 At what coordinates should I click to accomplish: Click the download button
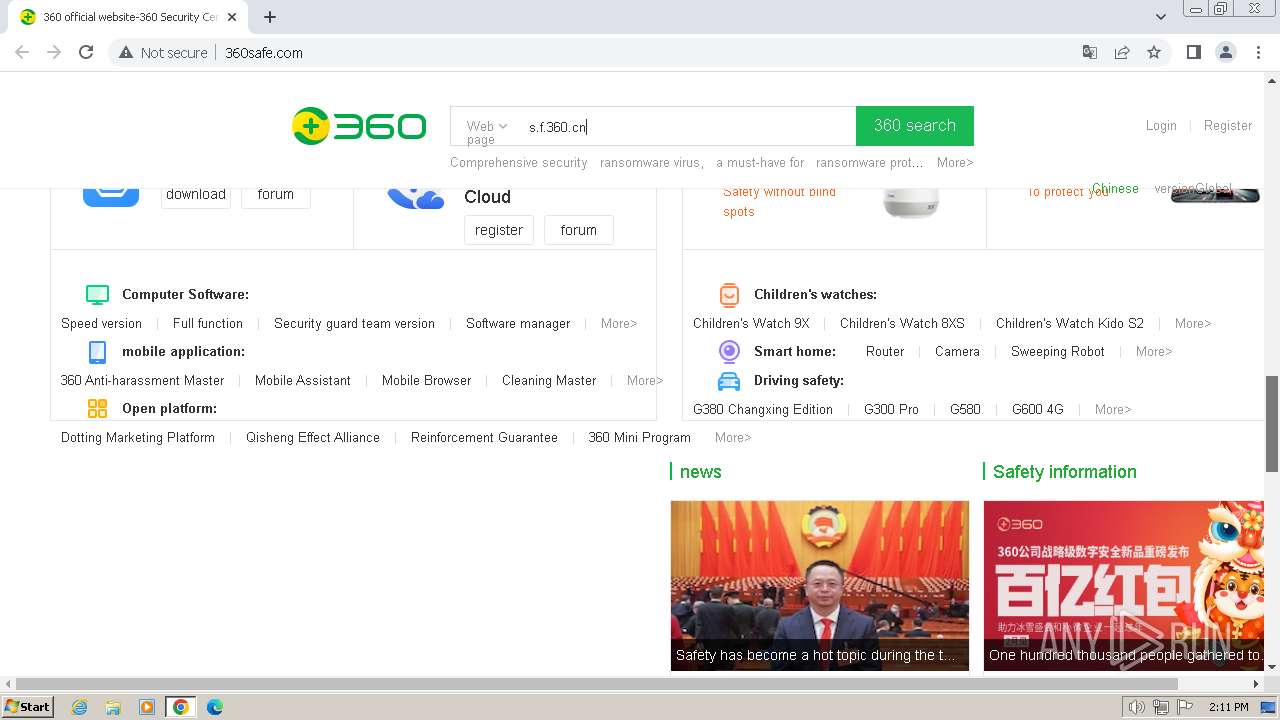[x=196, y=194]
